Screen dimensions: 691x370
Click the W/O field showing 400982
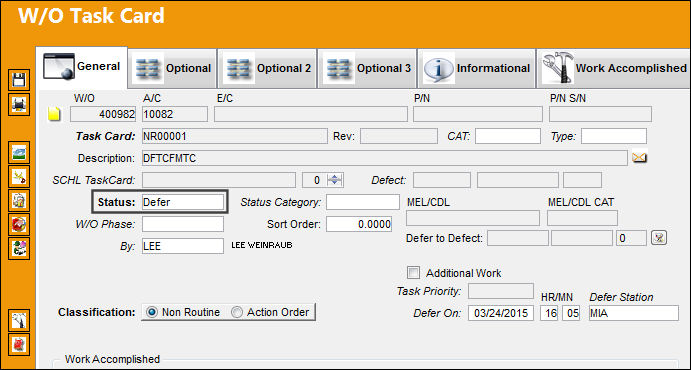(103, 114)
